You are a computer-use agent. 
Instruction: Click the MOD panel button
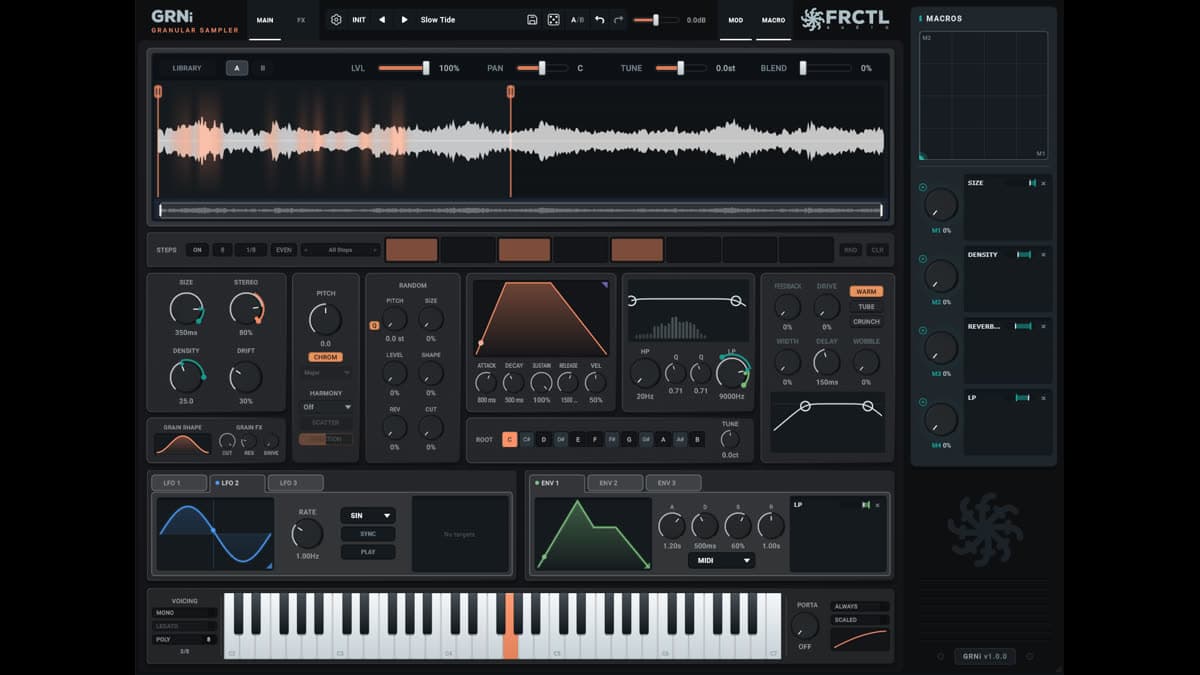click(x=736, y=20)
